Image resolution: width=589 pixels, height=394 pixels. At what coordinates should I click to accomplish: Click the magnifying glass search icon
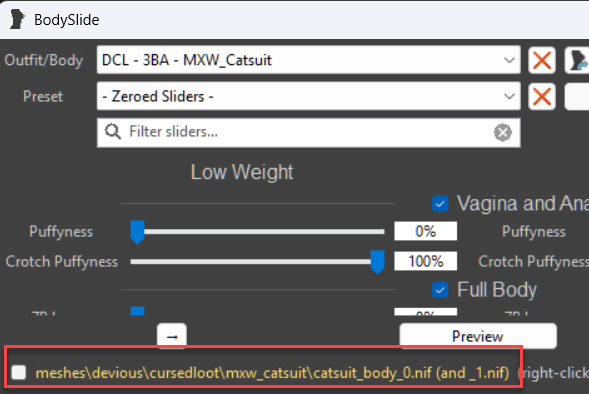[x=112, y=132]
